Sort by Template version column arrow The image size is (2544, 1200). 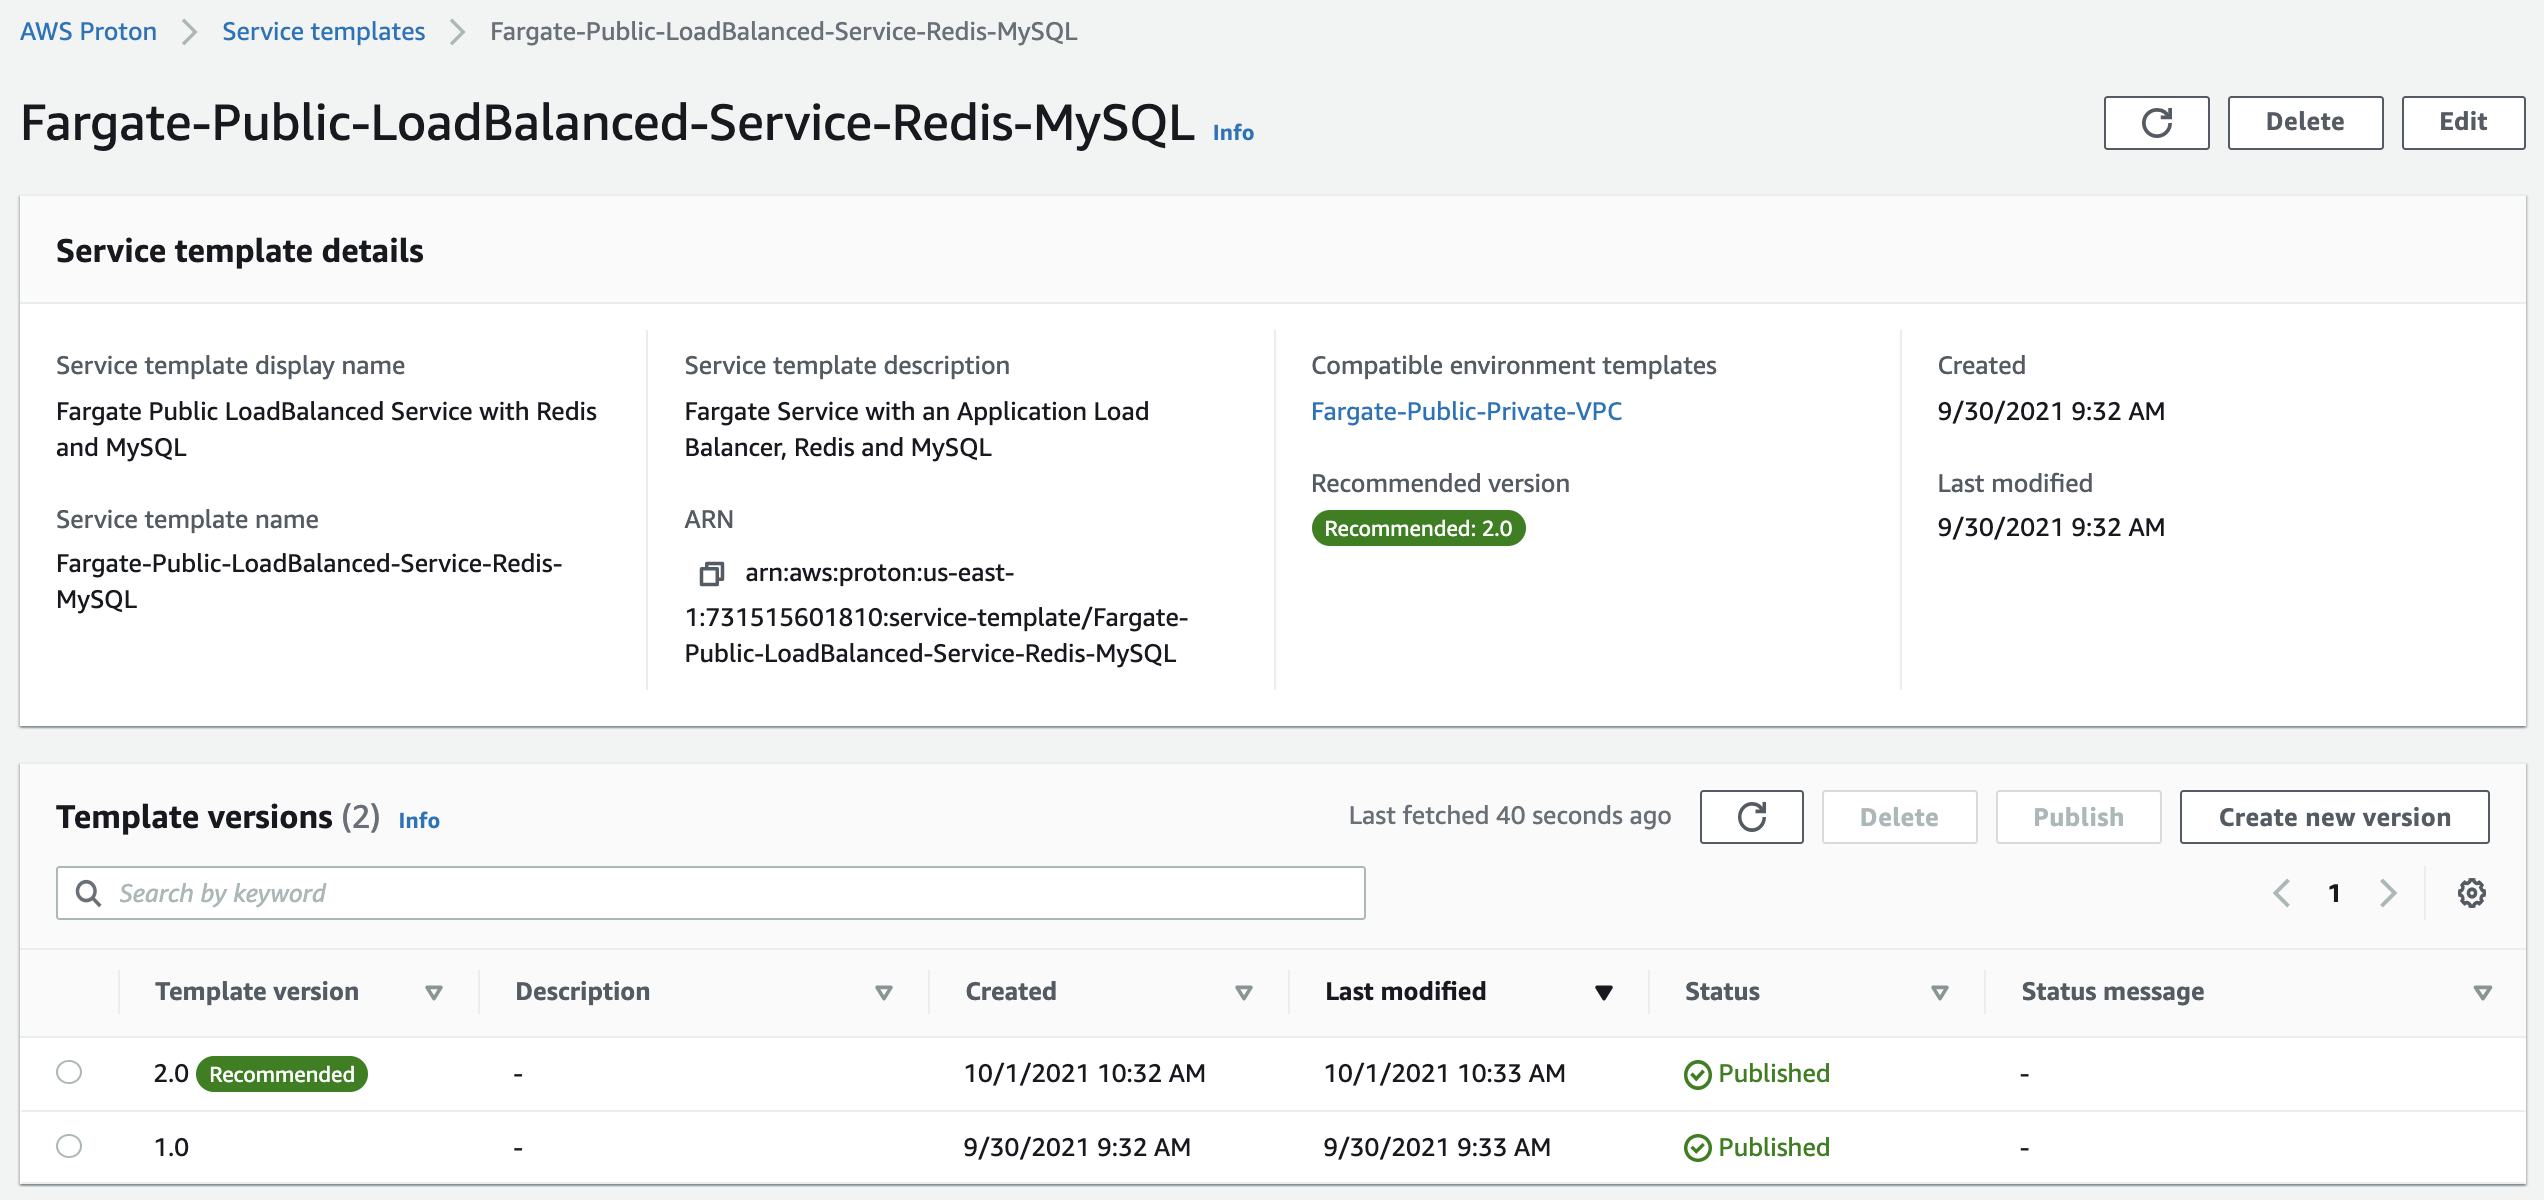[434, 993]
